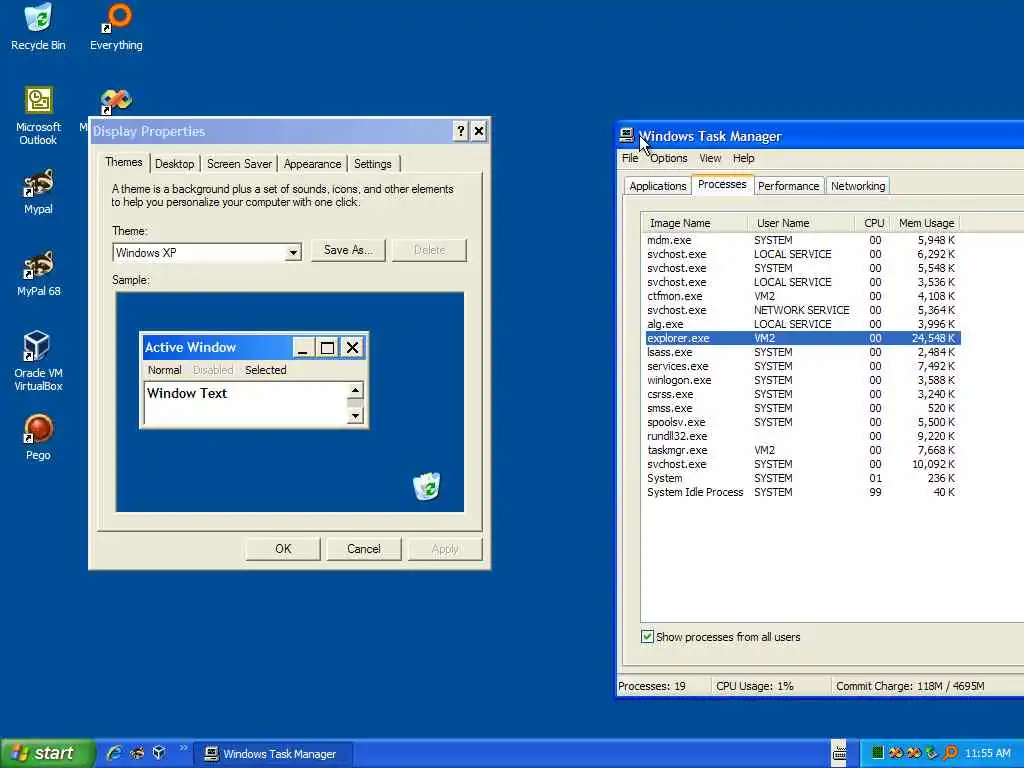Launch VirtualBox from the Quick Launch bar
The height and width of the screenshot is (768, 1024).
pos(159,753)
